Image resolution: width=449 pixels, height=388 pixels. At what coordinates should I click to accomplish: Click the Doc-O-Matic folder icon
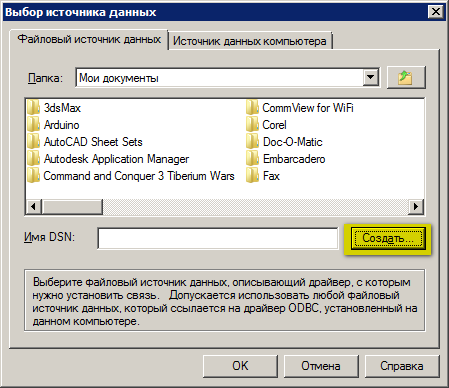252,142
